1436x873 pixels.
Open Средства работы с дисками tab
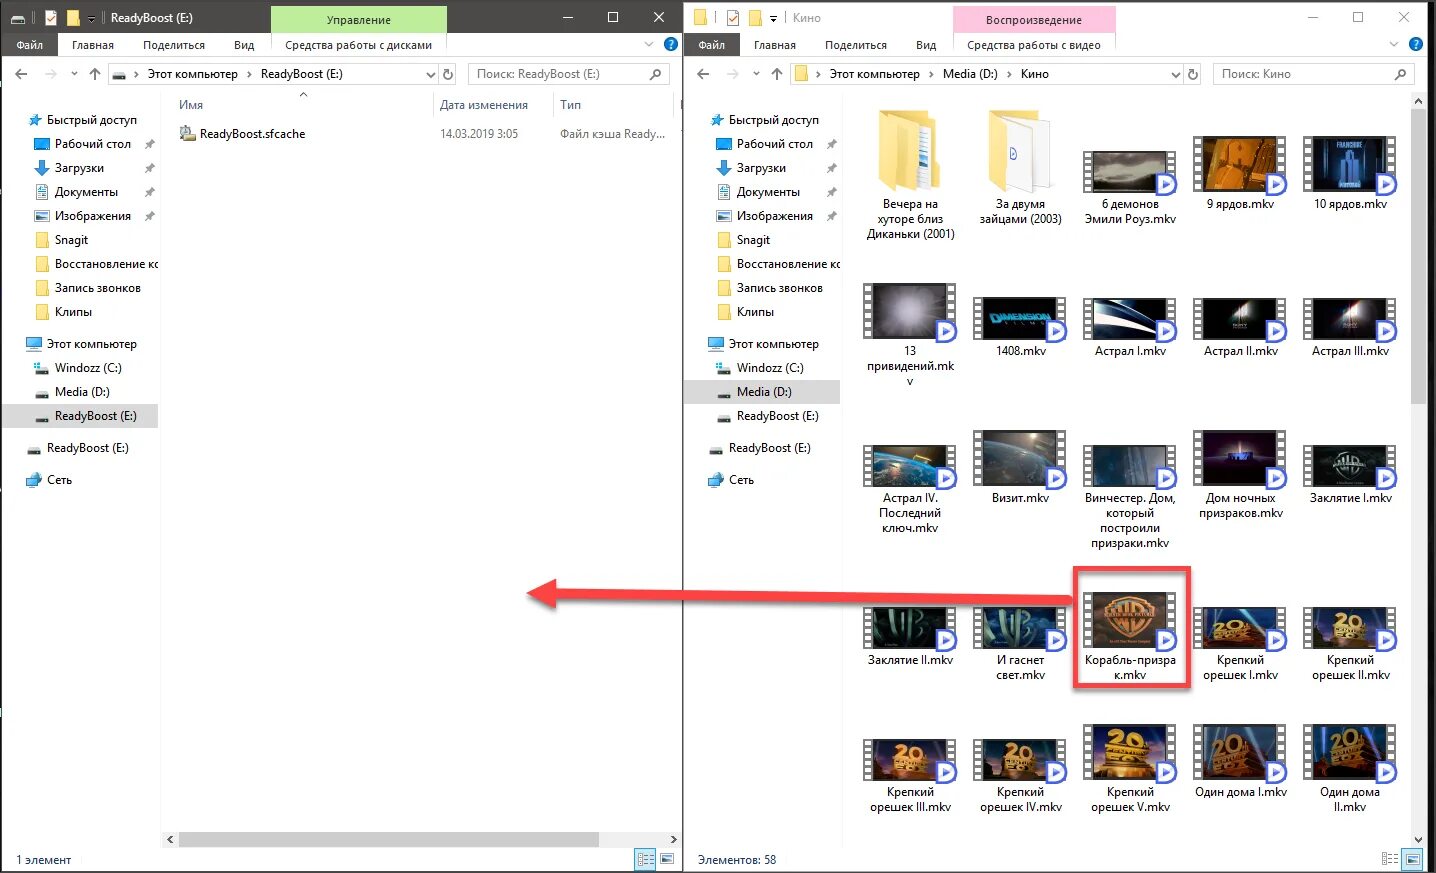tap(358, 45)
